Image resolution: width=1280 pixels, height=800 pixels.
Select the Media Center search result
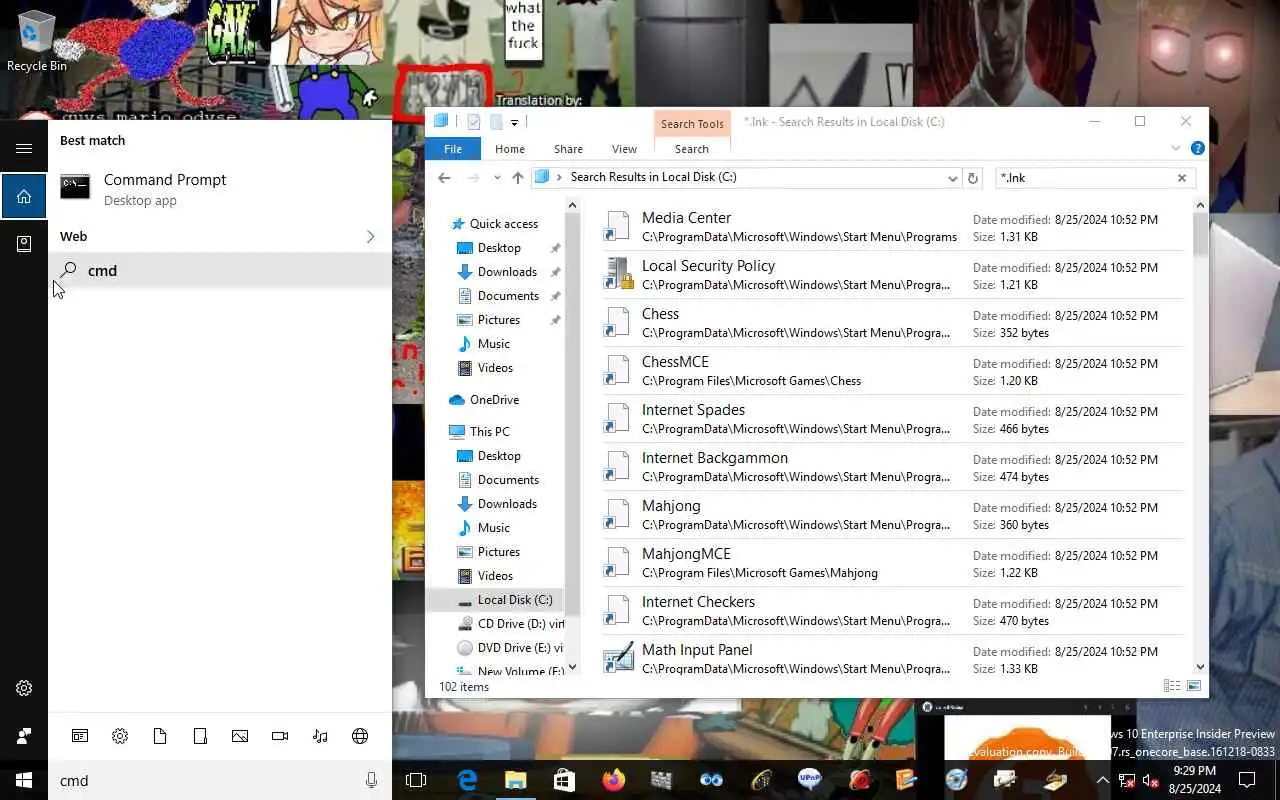point(892,226)
